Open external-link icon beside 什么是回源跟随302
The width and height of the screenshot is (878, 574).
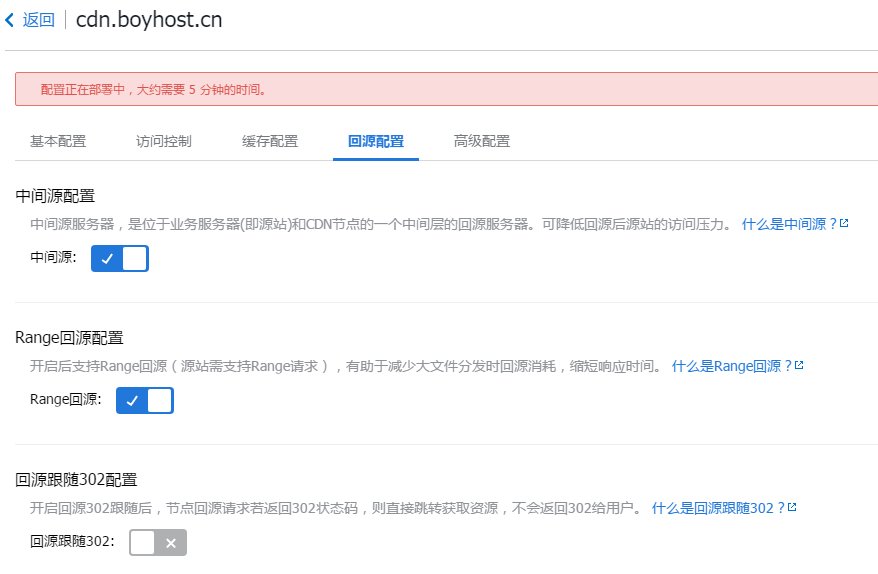click(x=792, y=508)
